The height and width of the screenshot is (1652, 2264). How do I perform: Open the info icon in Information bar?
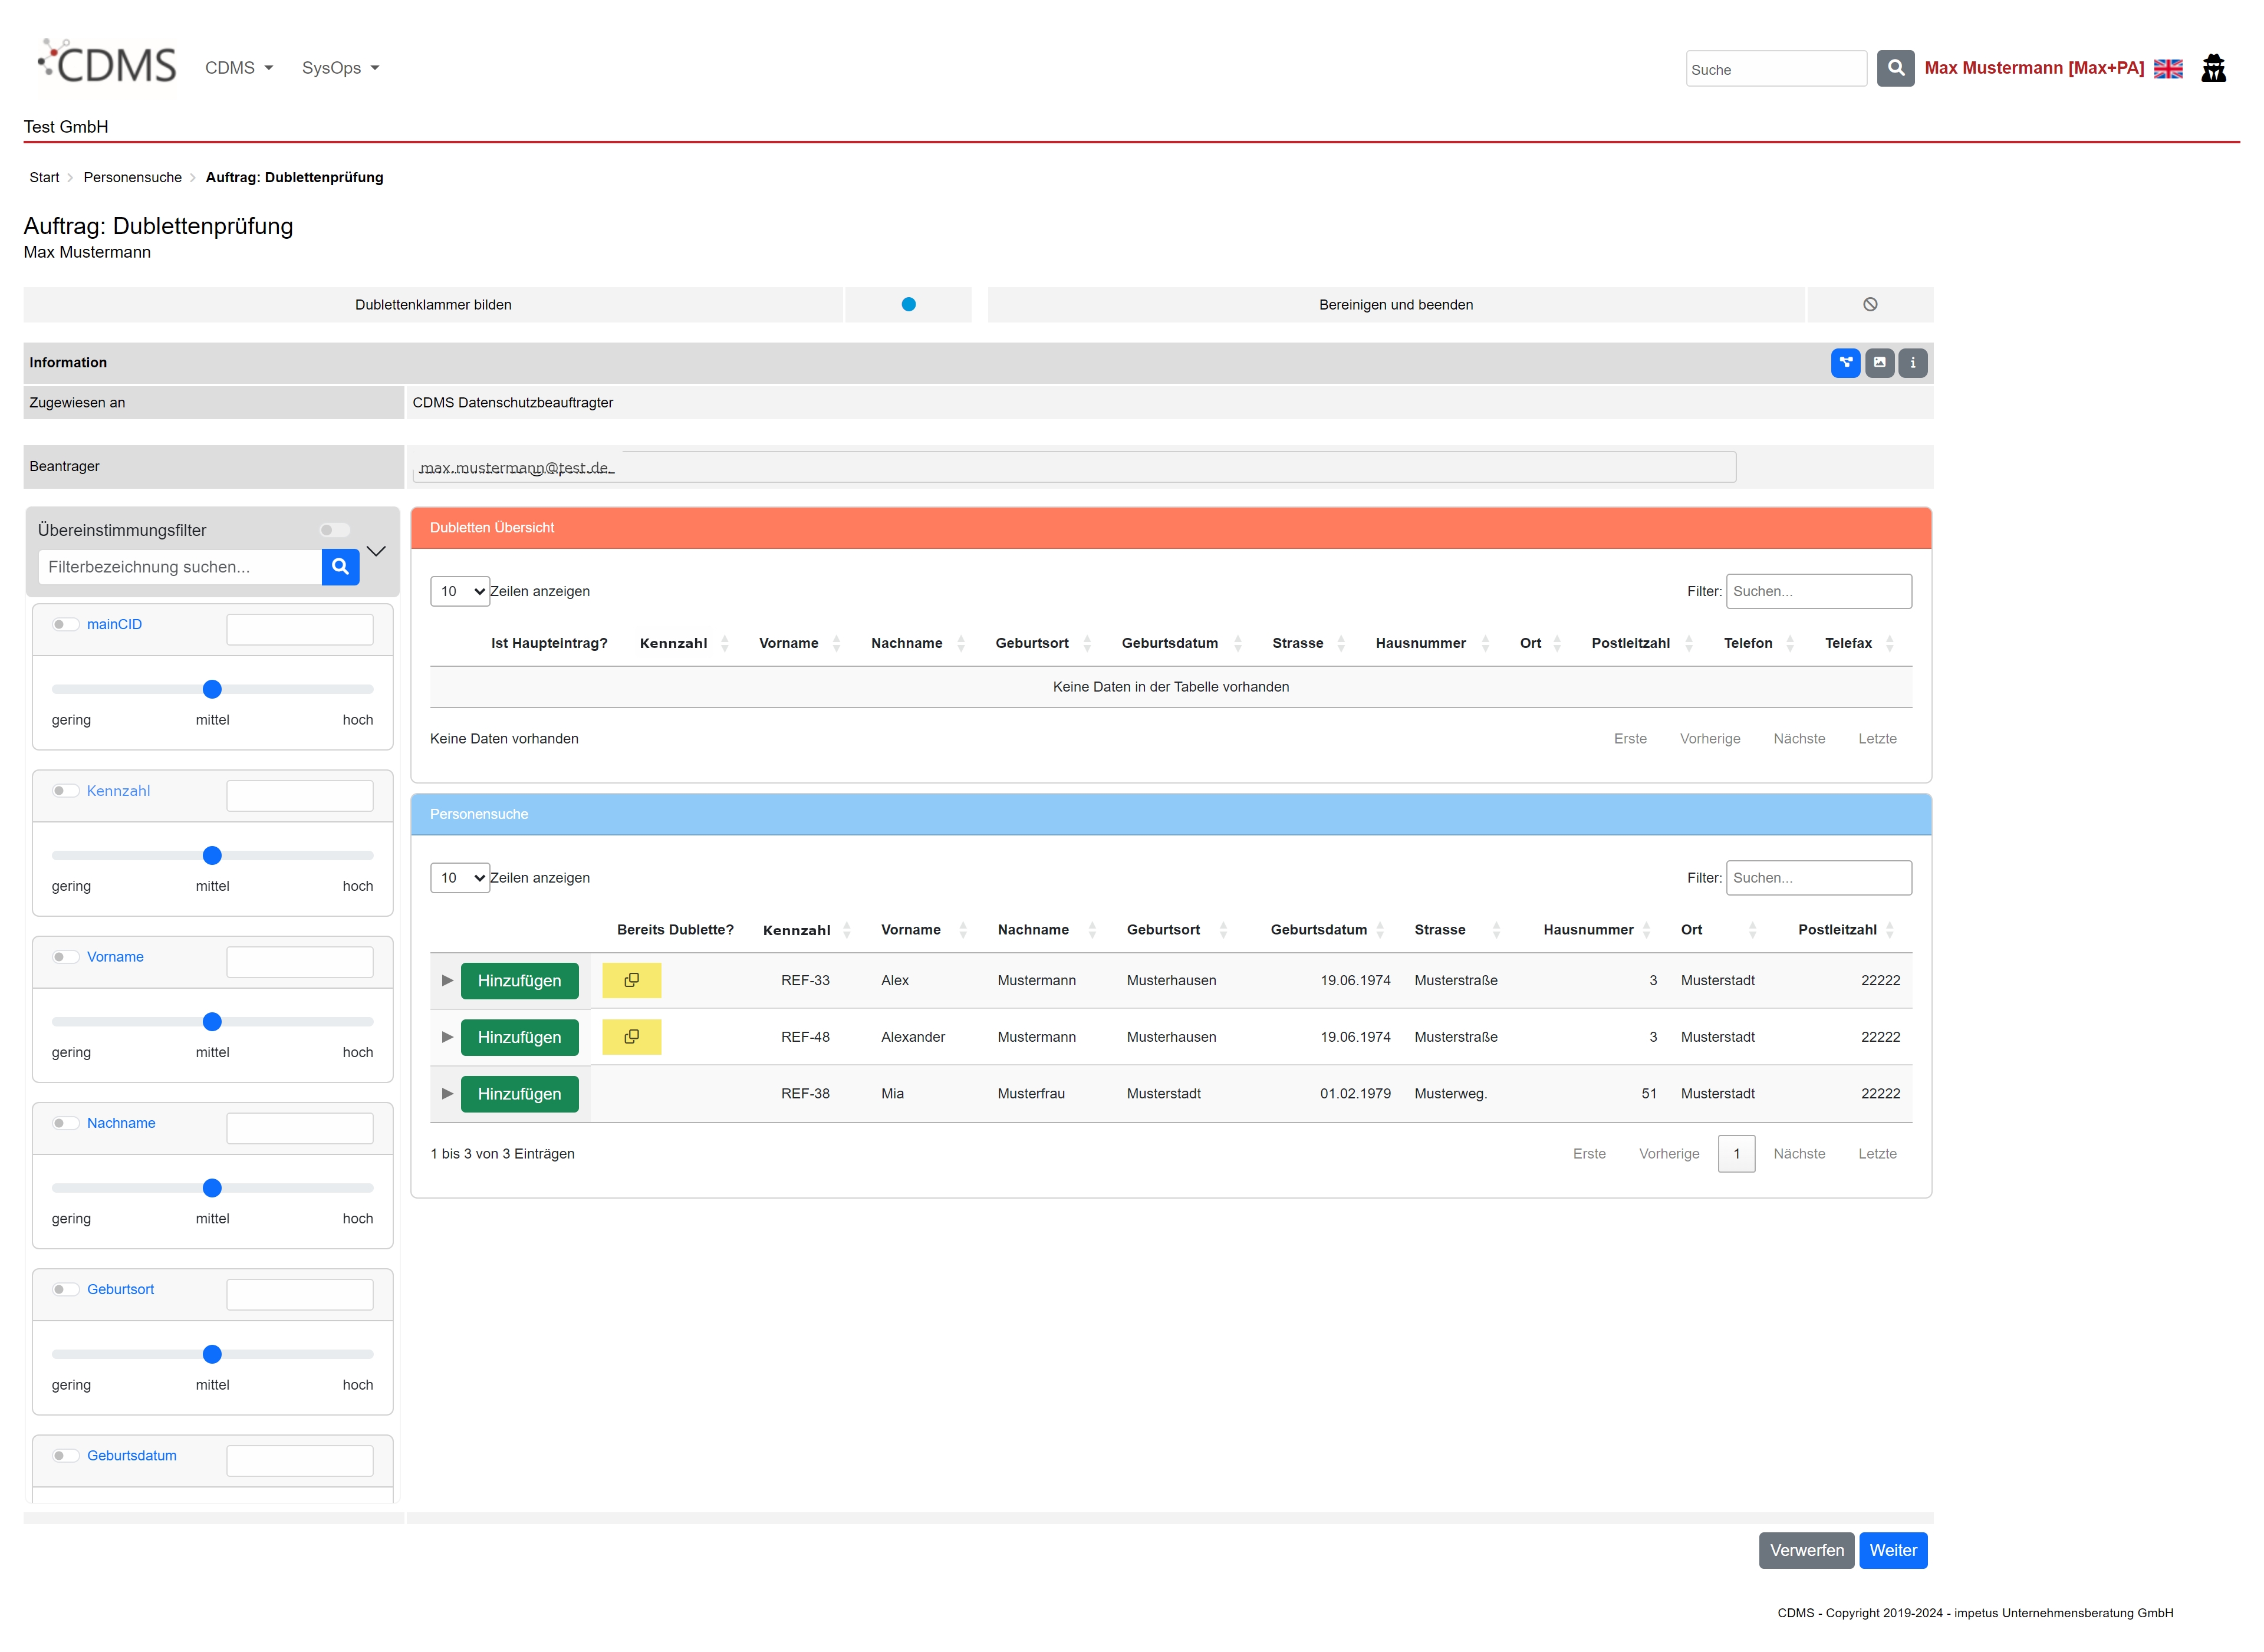coord(1912,362)
